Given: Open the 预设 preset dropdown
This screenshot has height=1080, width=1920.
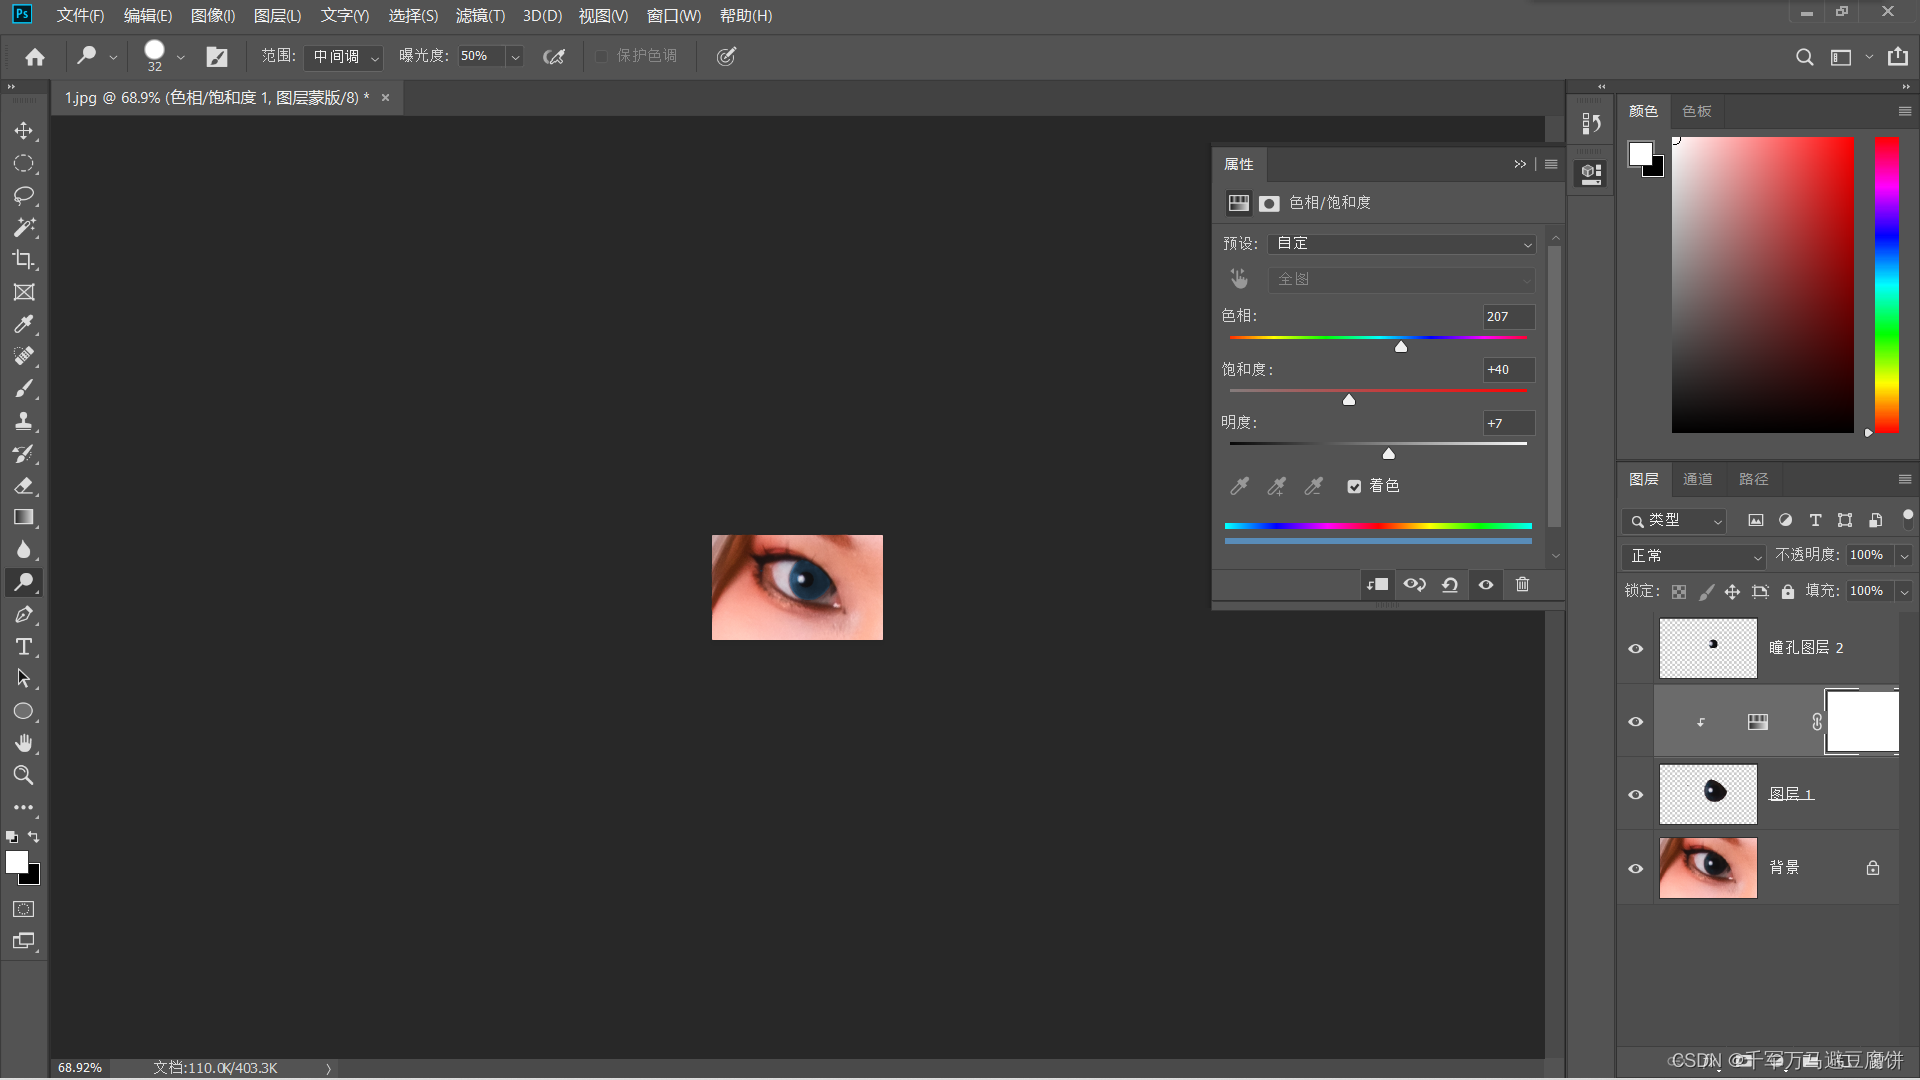Looking at the screenshot, I should coord(1400,244).
